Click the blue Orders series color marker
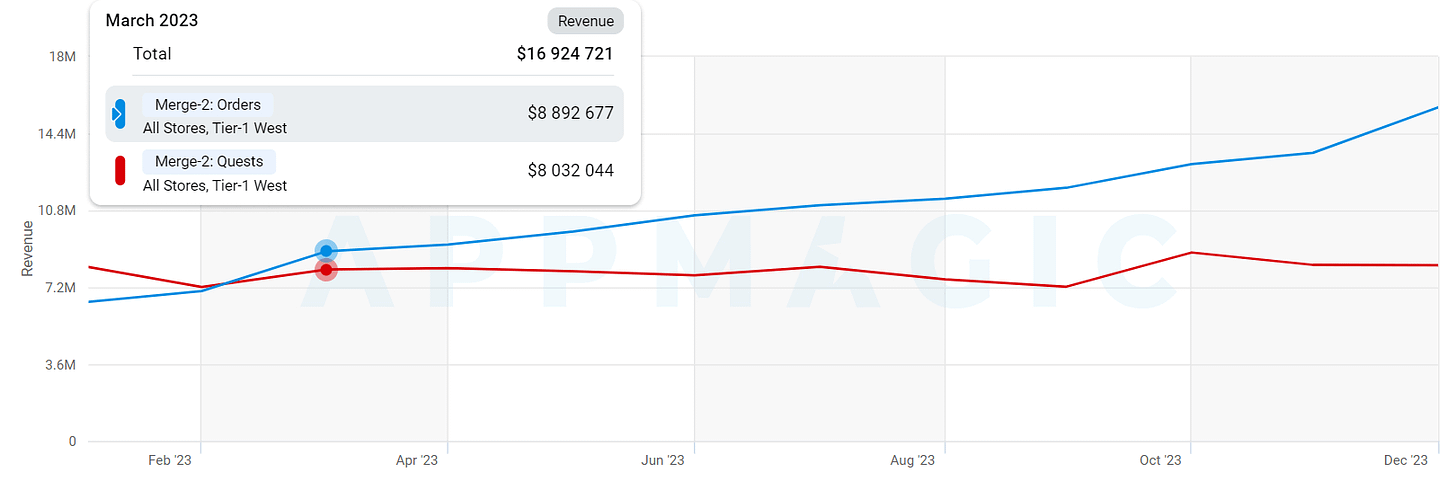 tap(119, 114)
